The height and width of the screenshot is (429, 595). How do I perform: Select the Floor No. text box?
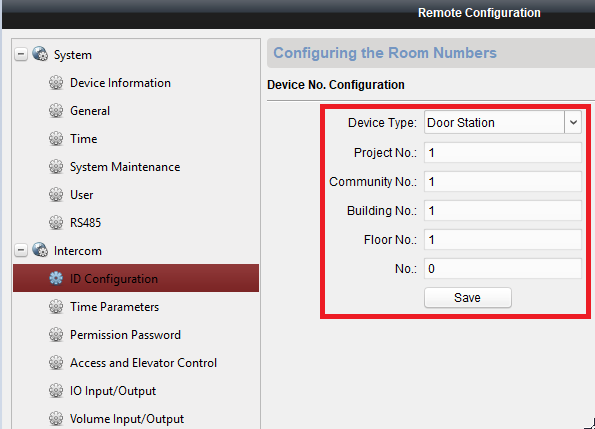[x=502, y=240]
